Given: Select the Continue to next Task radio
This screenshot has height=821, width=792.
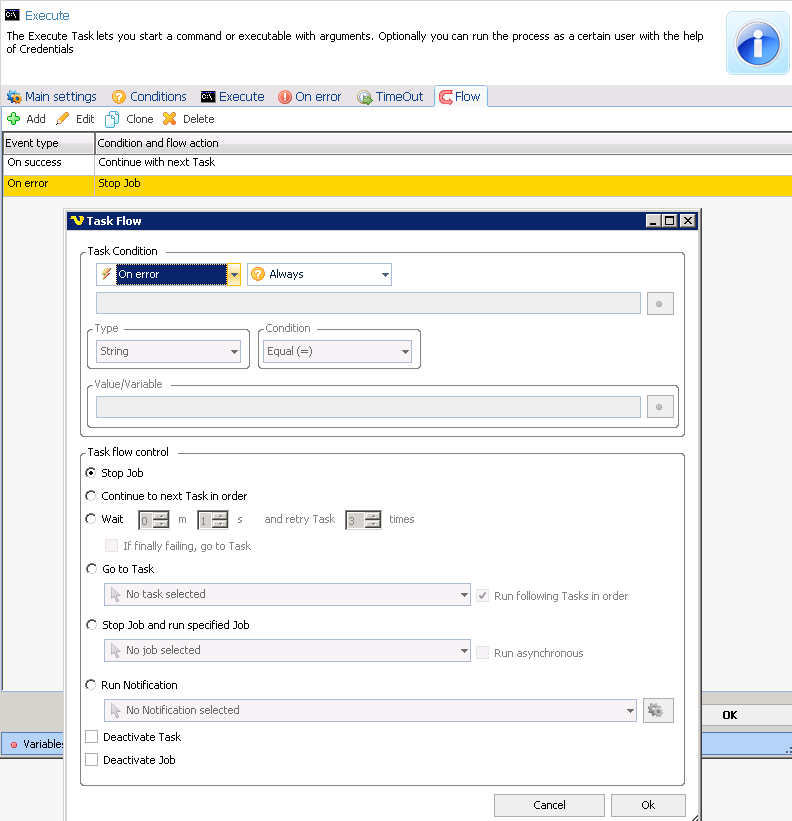Looking at the screenshot, I should pos(92,496).
